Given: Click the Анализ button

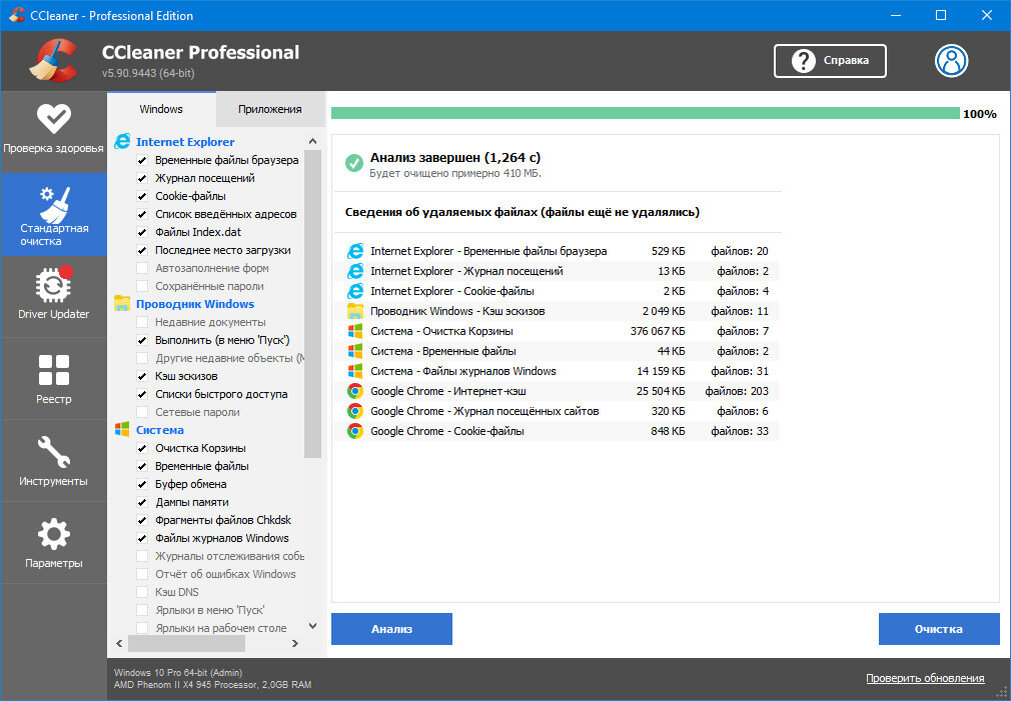Looking at the screenshot, I should [391, 629].
